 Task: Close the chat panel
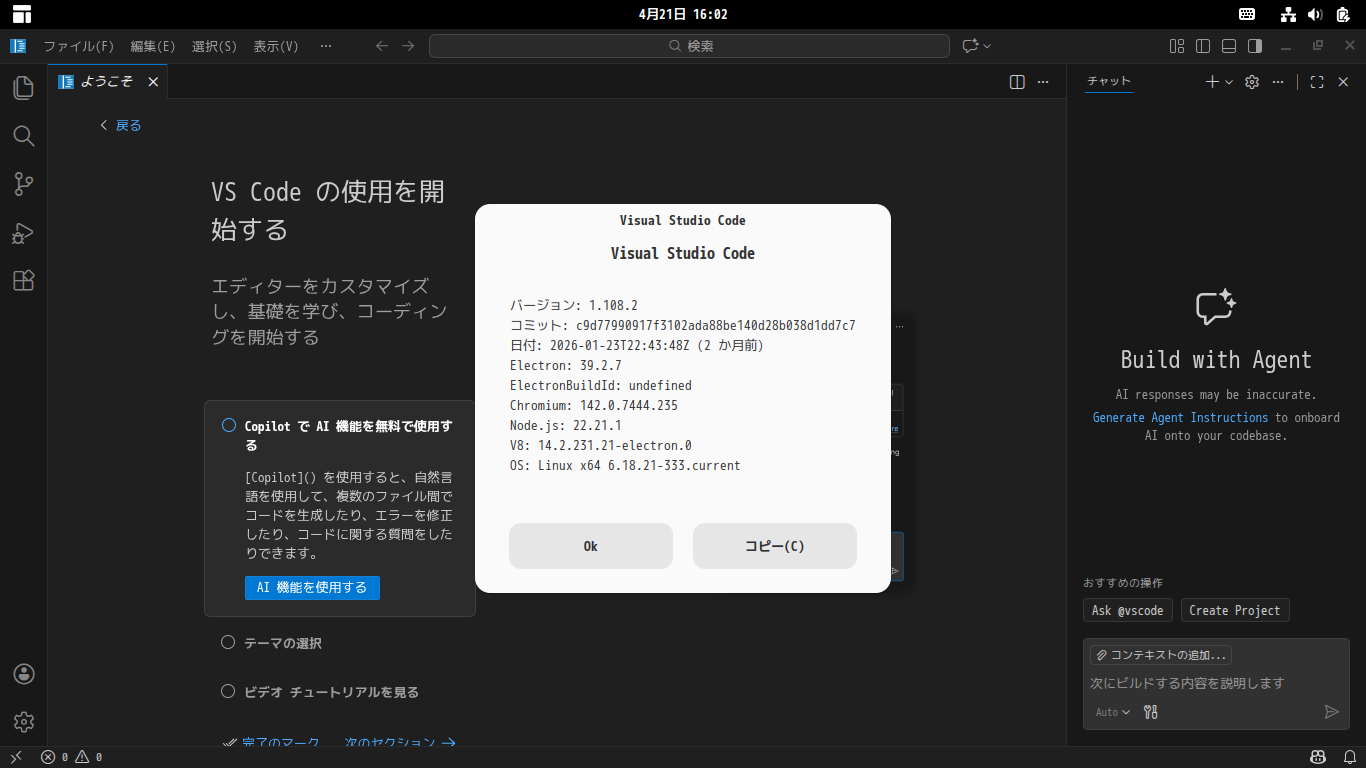1343,82
